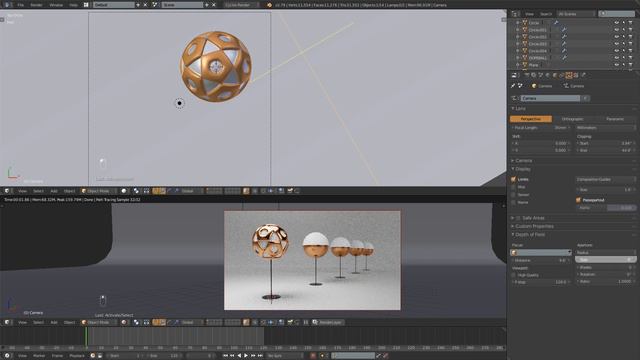Toggle selectability cursor icon for Circle.002
The width and height of the screenshot is (640, 360).
click(x=624, y=37)
